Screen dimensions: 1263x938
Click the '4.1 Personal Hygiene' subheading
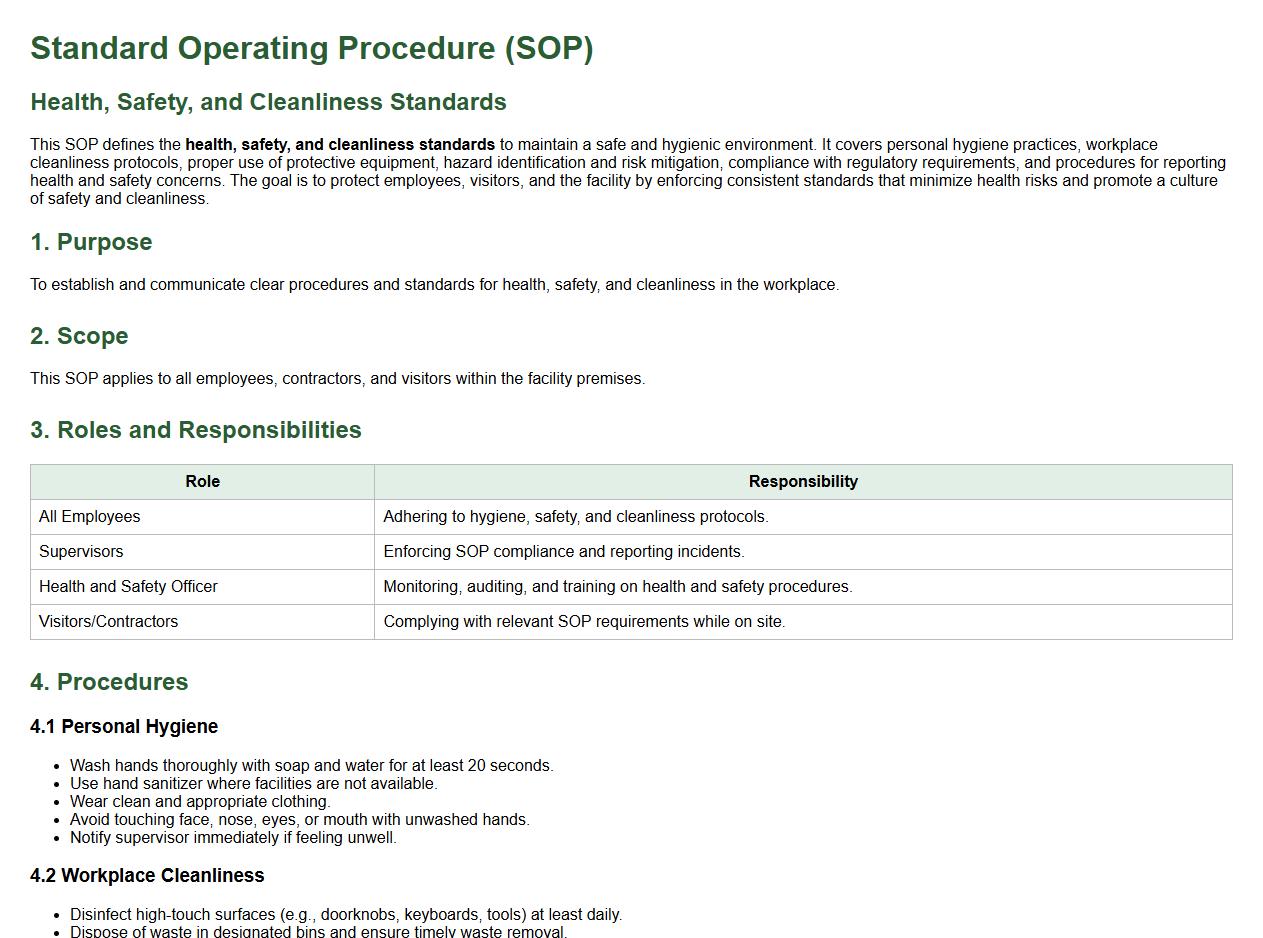[x=124, y=727]
